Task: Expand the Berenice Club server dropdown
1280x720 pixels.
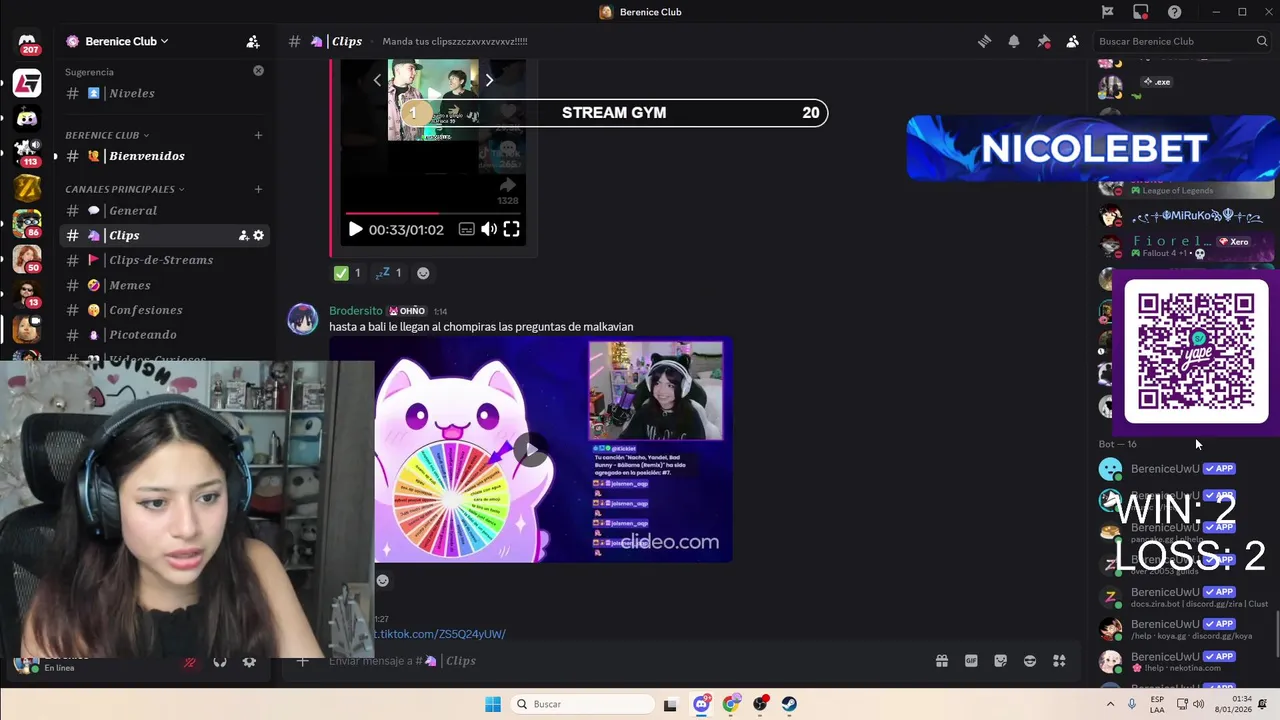Action: [x=164, y=41]
